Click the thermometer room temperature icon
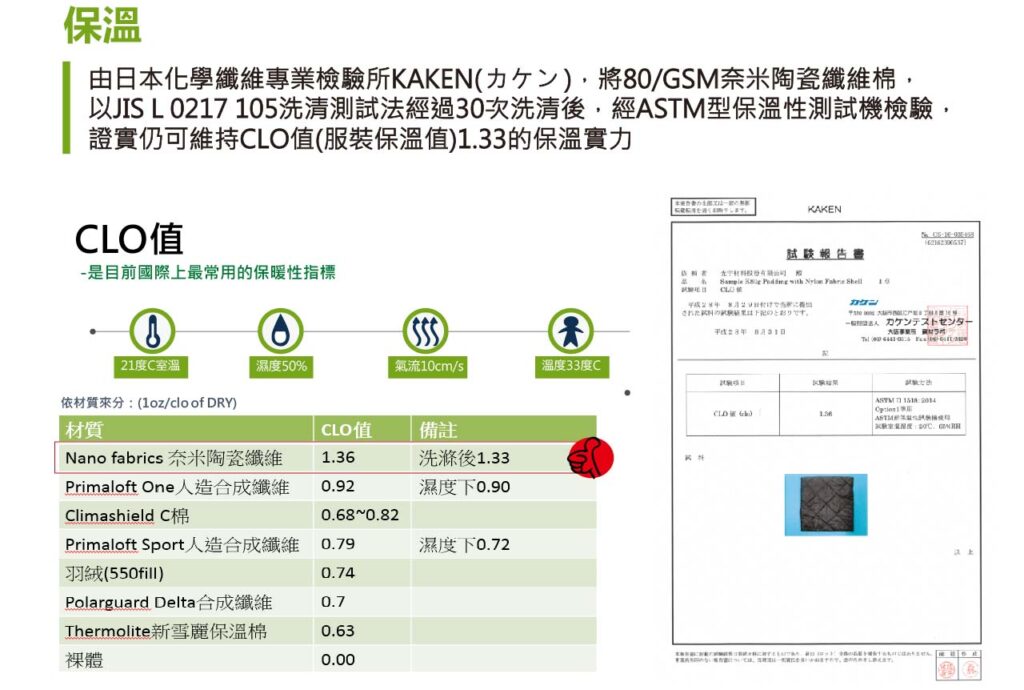Viewport: 1024px width, 690px height. (152, 330)
